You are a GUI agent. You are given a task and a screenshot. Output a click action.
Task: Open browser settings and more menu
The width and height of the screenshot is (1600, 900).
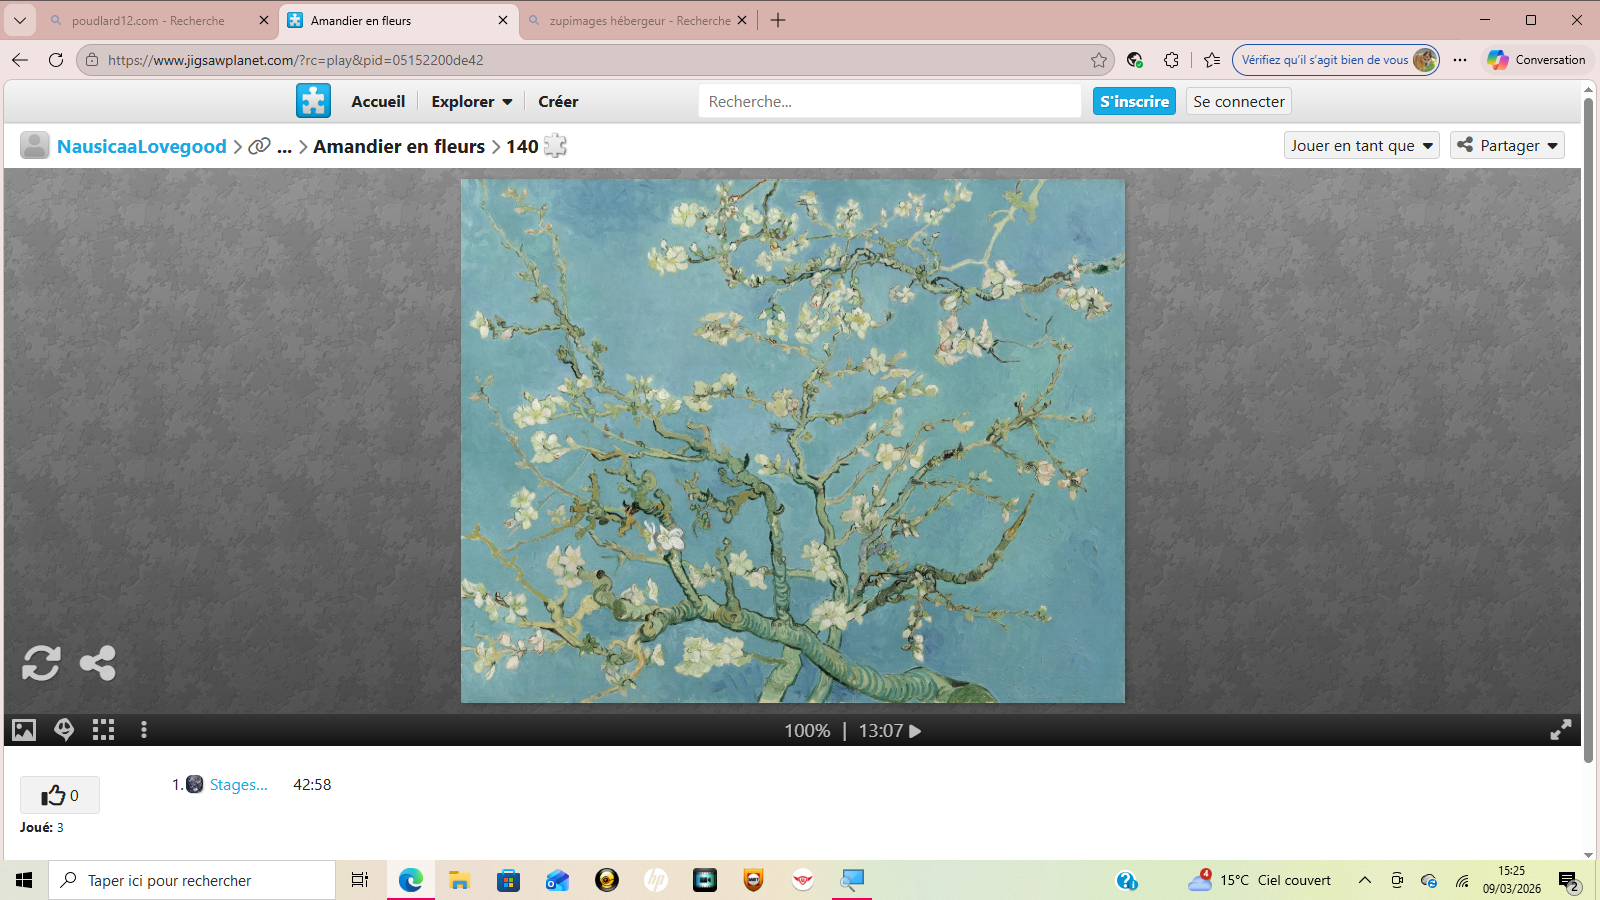pyautogui.click(x=1460, y=60)
